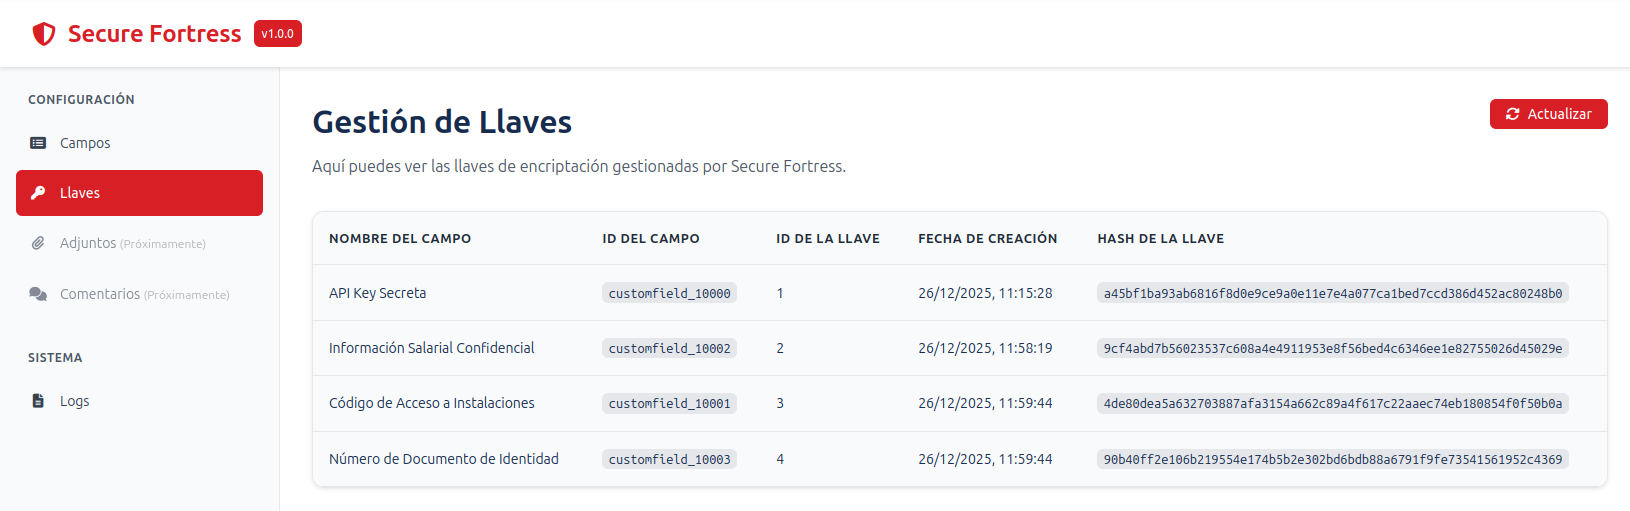Select Código de Acceso a Instalaciones row
Image resolution: width=1630 pixels, height=511 pixels.
tap(431, 403)
